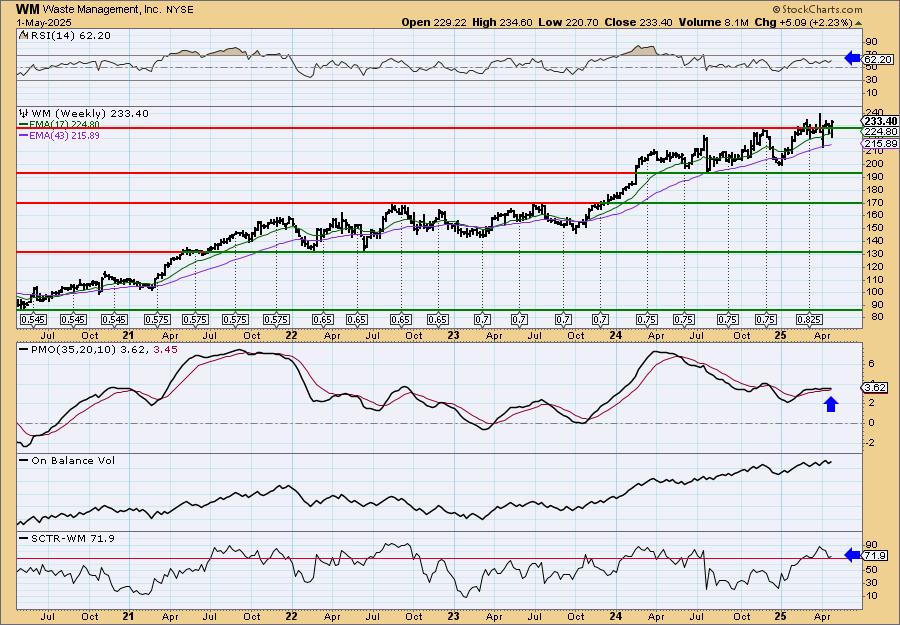Click the 233.40 price tag on right axis
Viewport: 900px width, 625px height.
(x=880, y=121)
